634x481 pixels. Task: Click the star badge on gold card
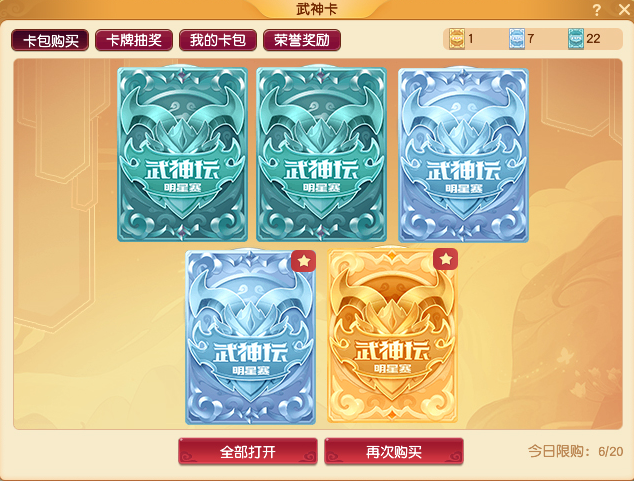coord(446,259)
